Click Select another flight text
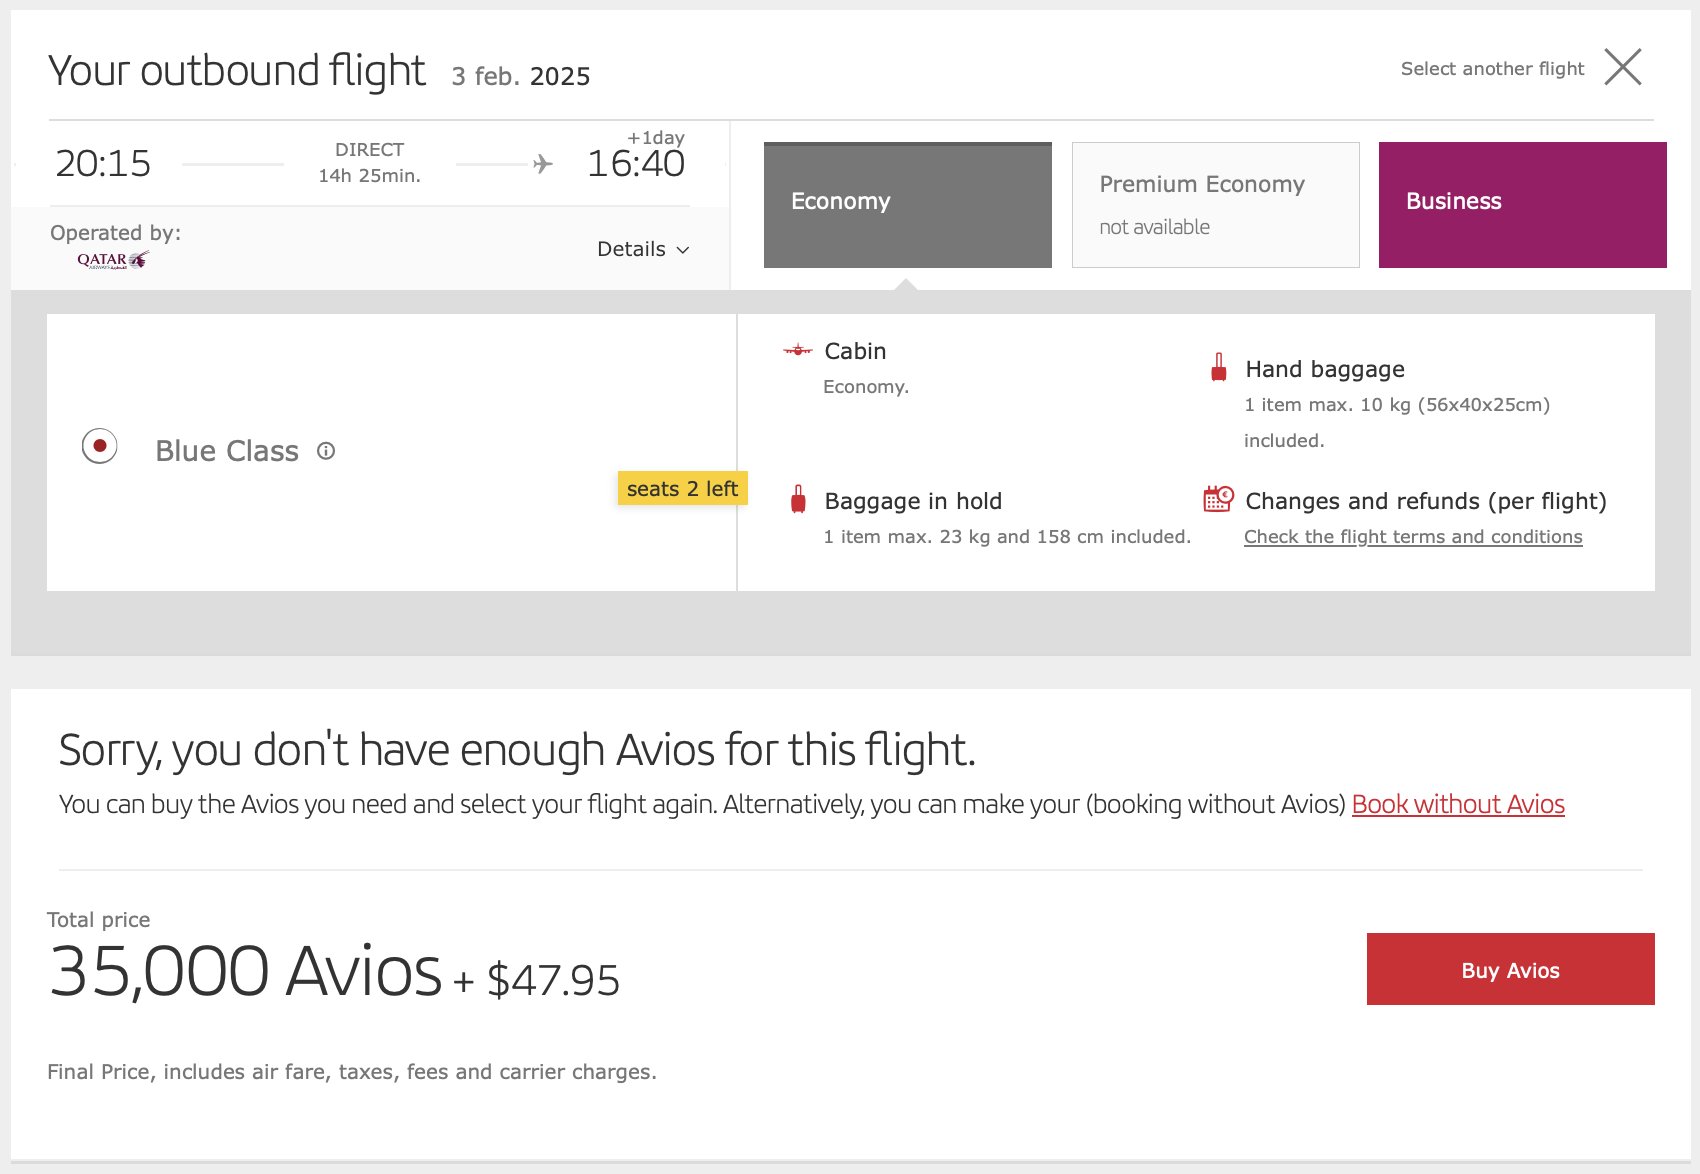This screenshot has width=1700, height=1174. point(1492,68)
